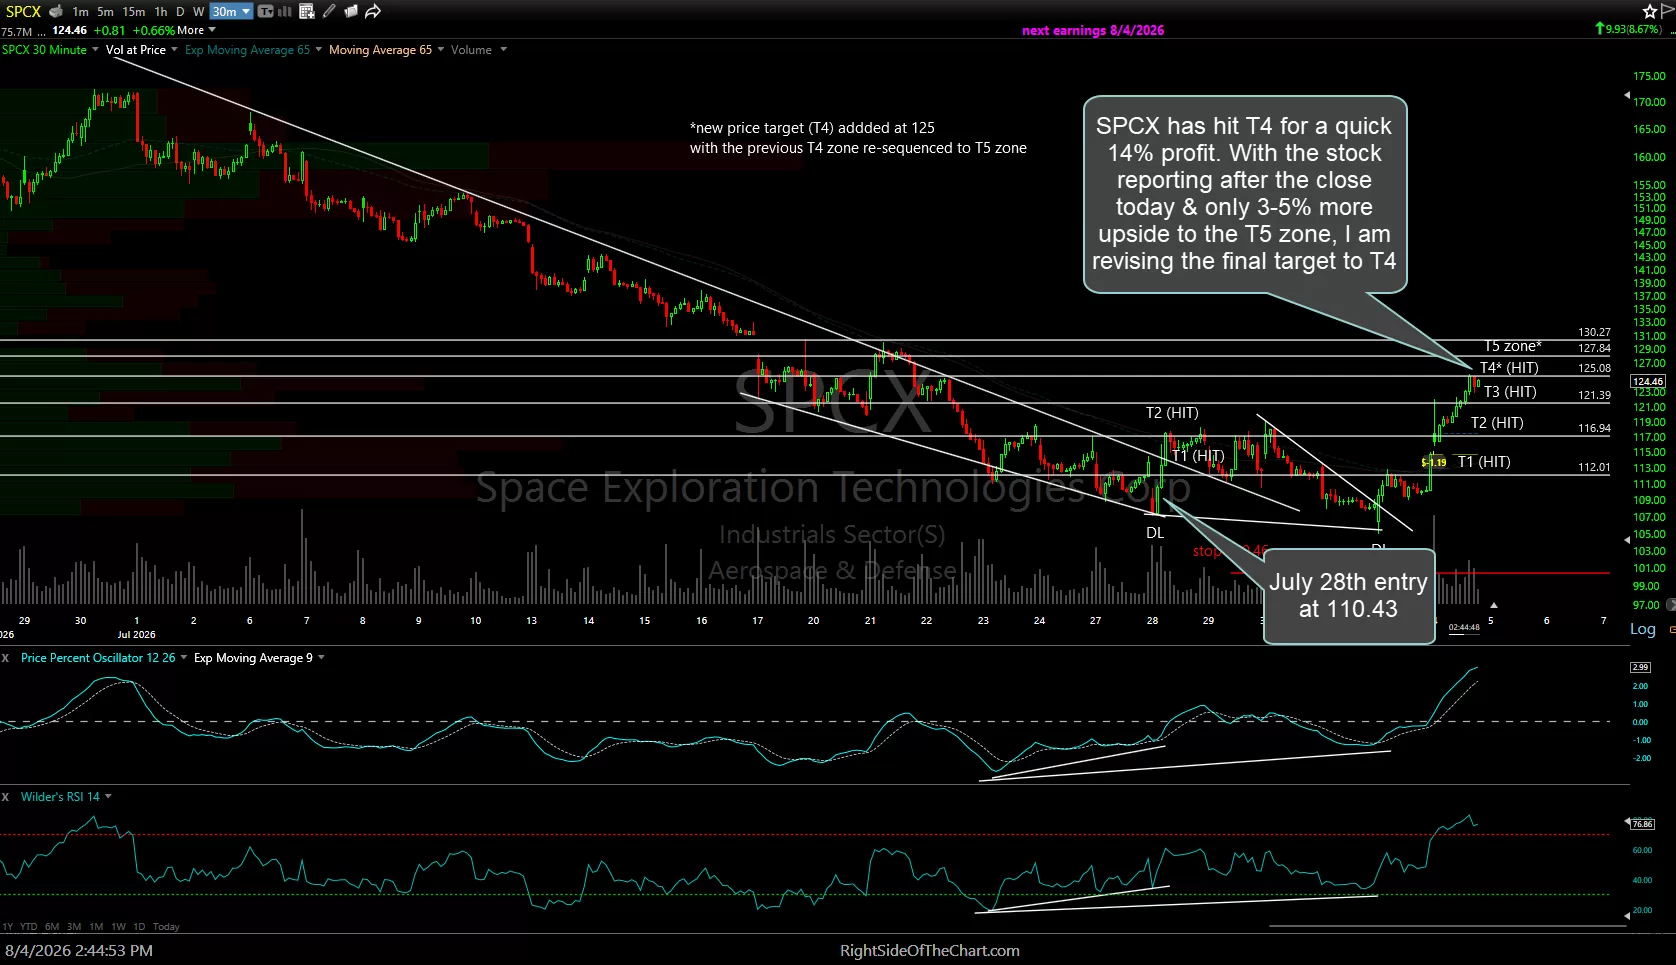The height and width of the screenshot is (965, 1676).
Task: Click the horizontal time scrollbar at bottom
Action: coord(1448,926)
